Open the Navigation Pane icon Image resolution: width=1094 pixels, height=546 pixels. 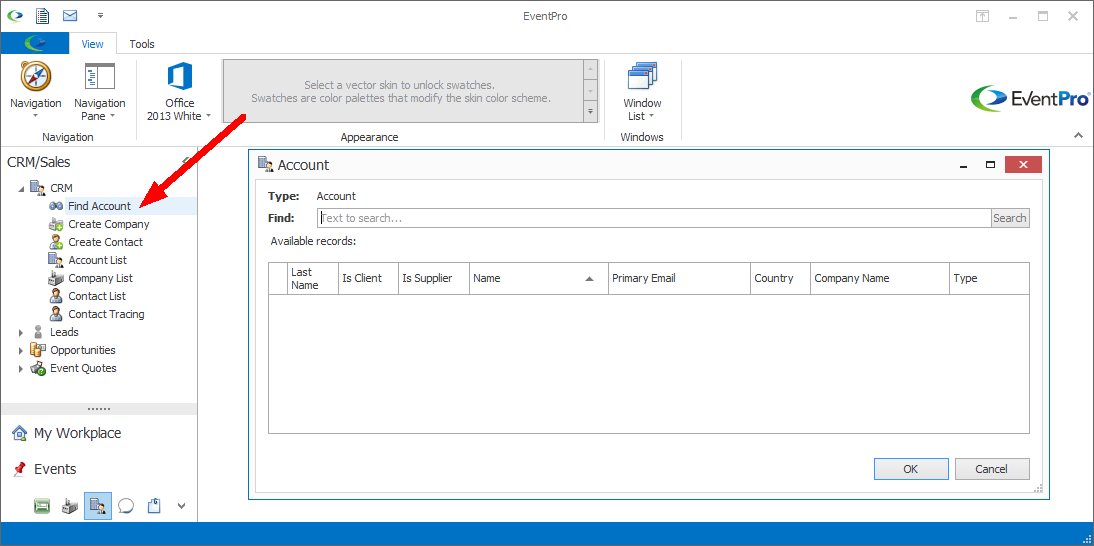[x=100, y=76]
